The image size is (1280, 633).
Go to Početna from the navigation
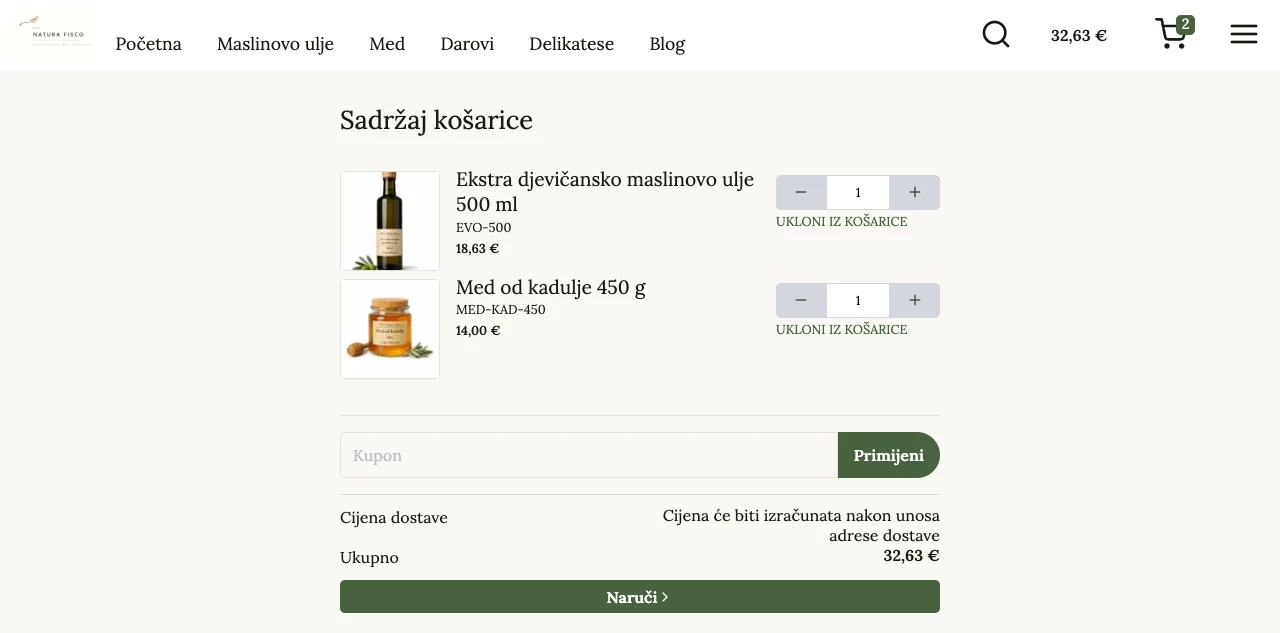point(148,44)
